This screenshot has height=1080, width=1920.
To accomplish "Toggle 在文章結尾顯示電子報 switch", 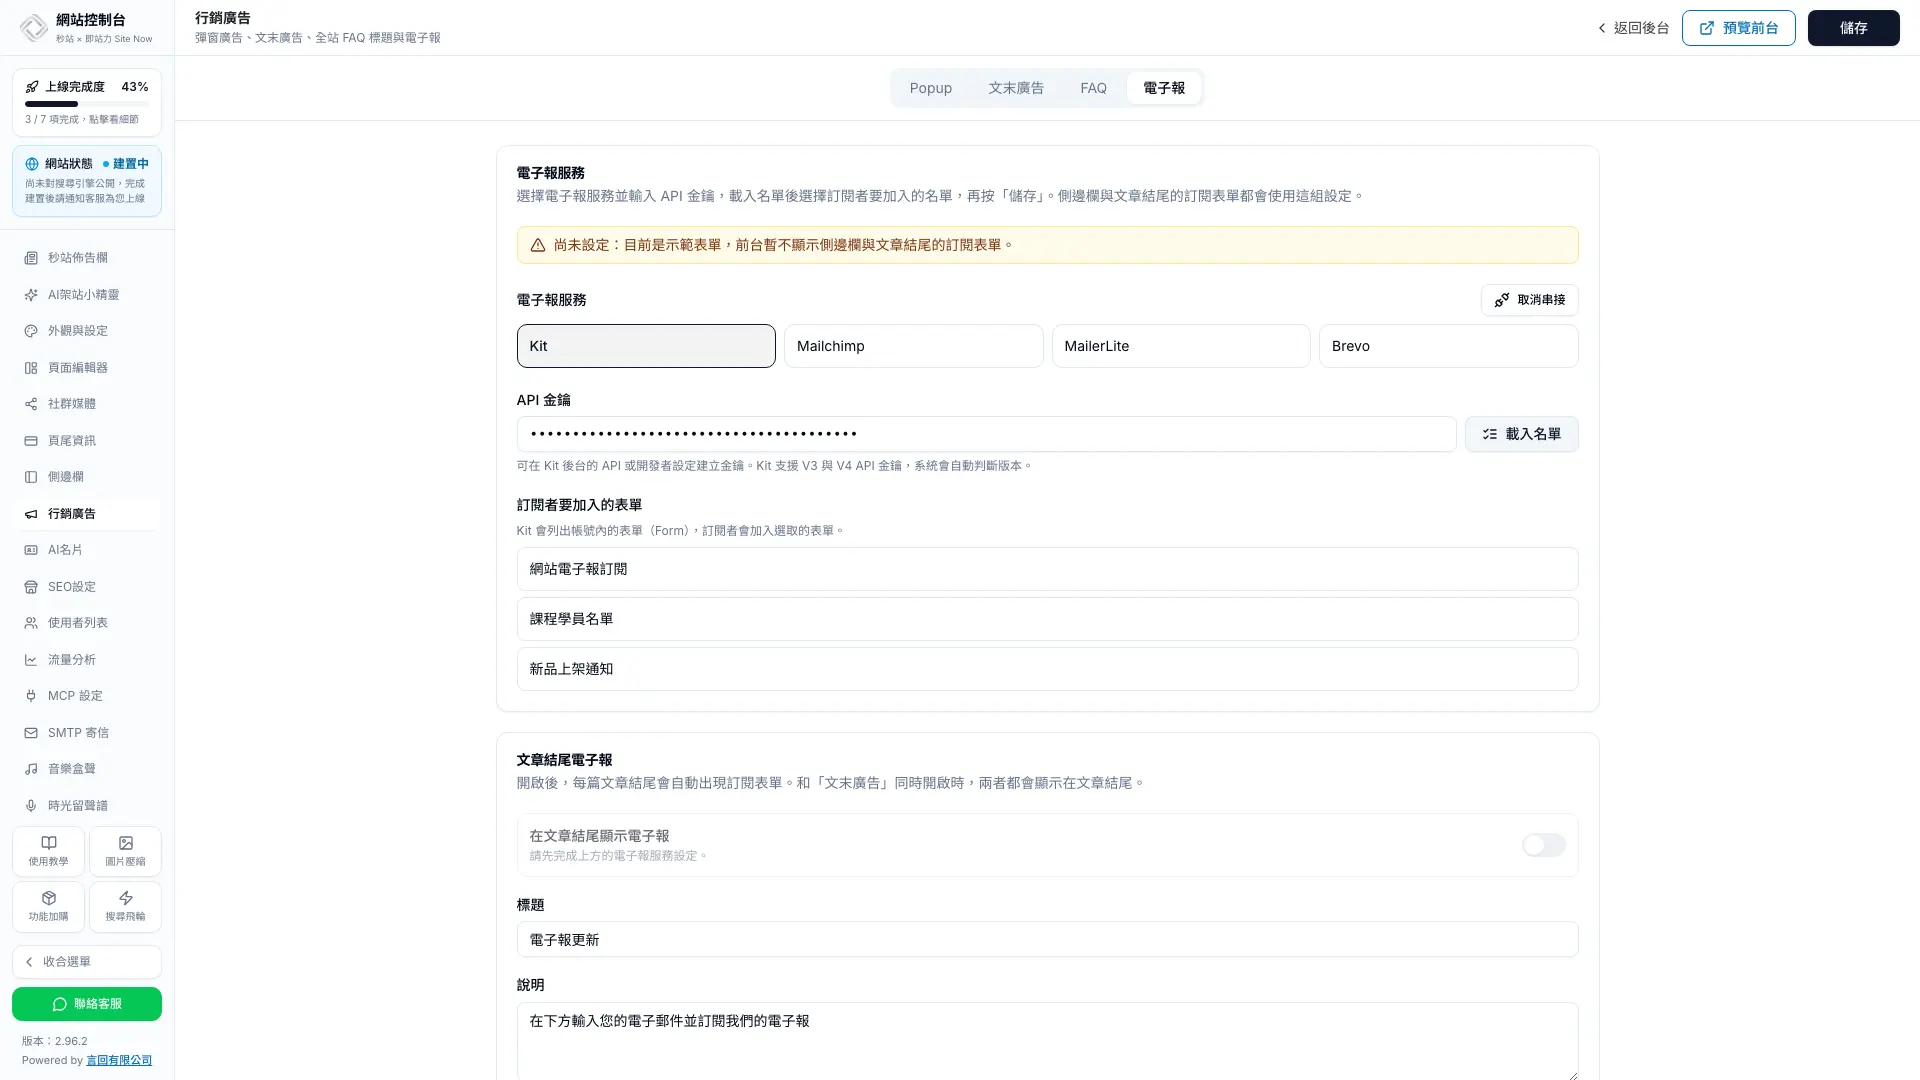I will (1543, 845).
